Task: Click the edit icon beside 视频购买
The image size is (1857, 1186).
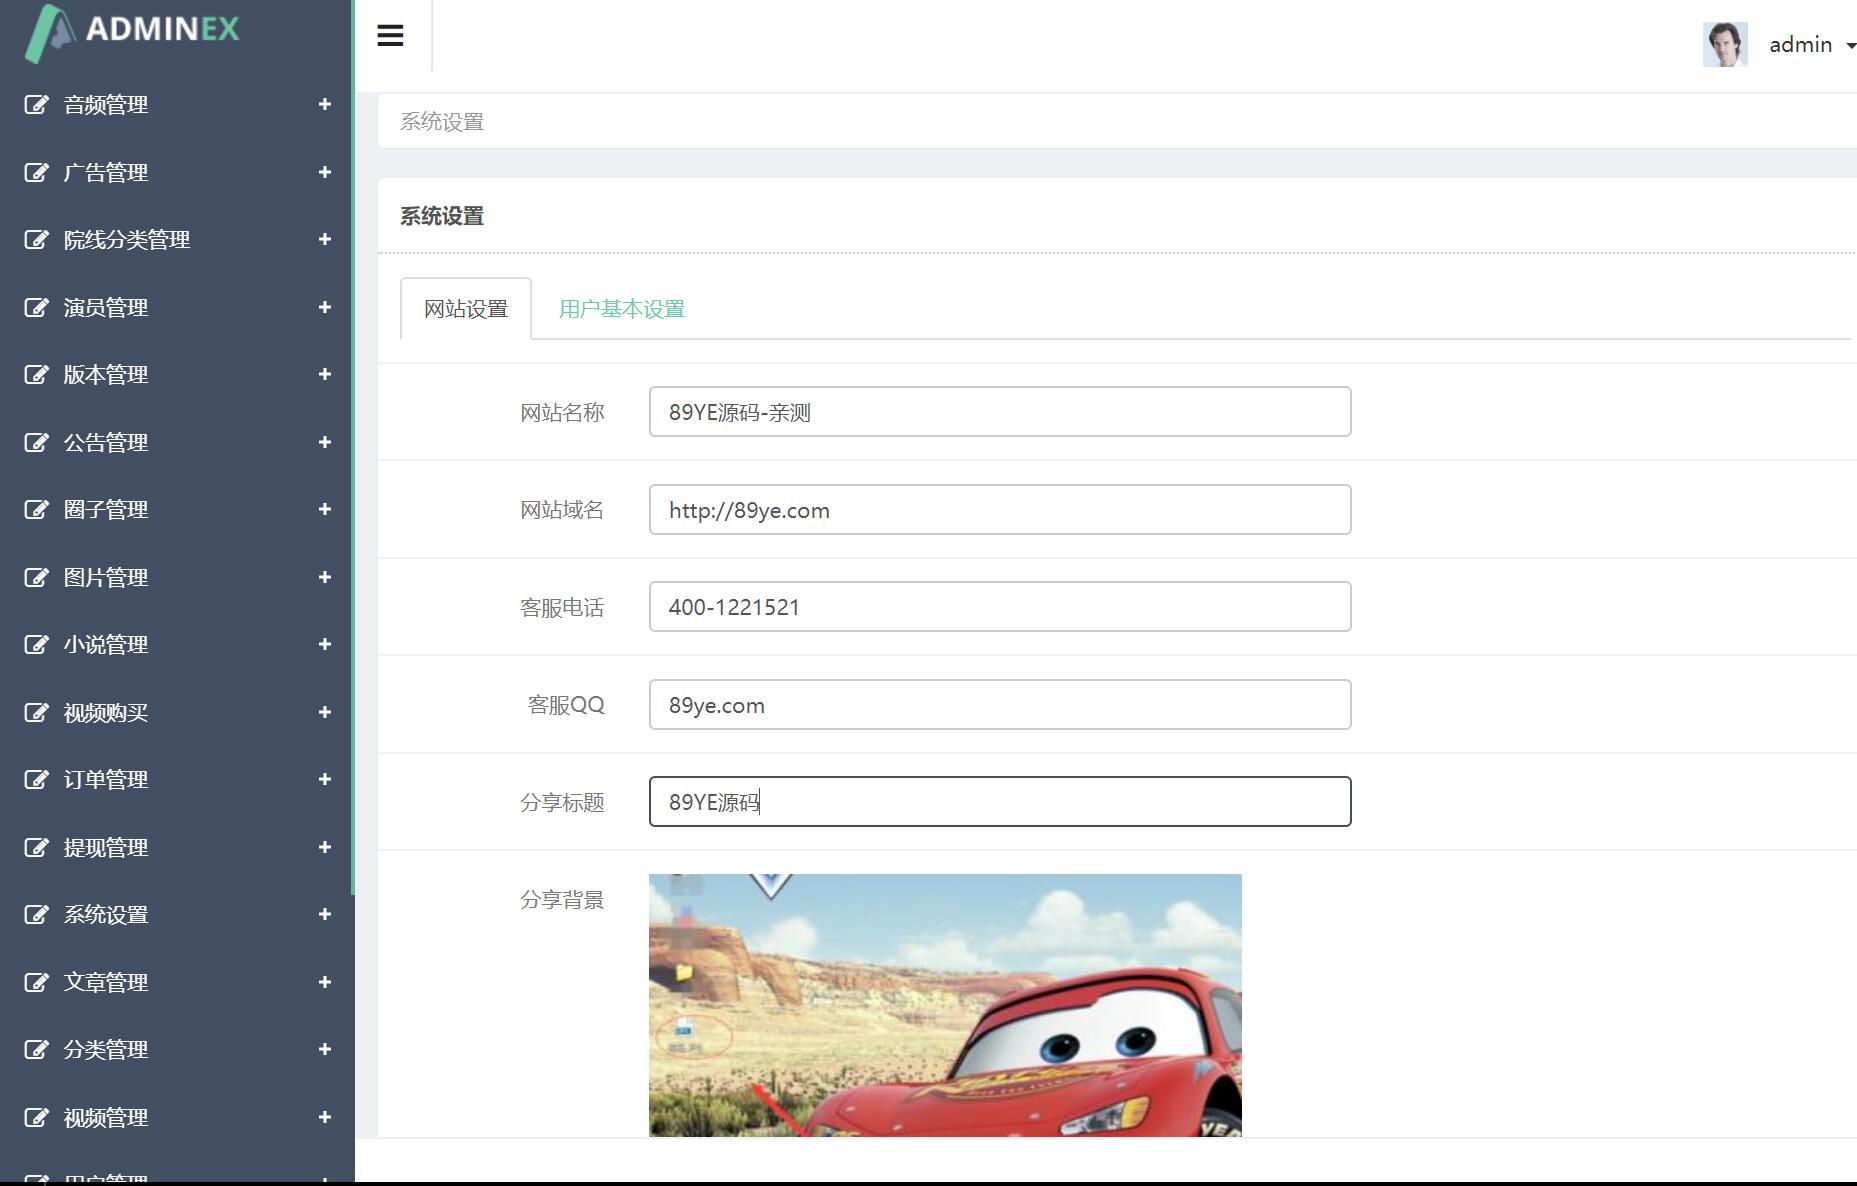Action: pyautogui.click(x=36, y=713)
